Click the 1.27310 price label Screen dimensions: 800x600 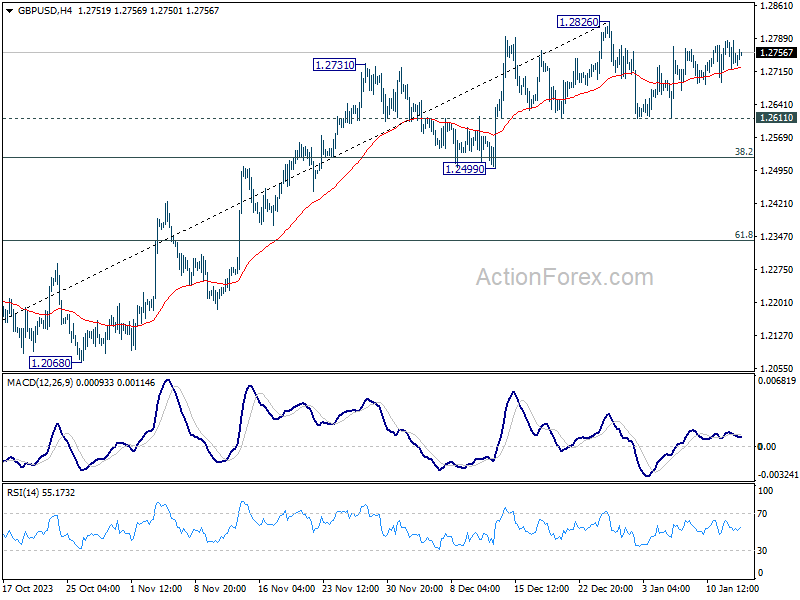click(x=335, y=65)
